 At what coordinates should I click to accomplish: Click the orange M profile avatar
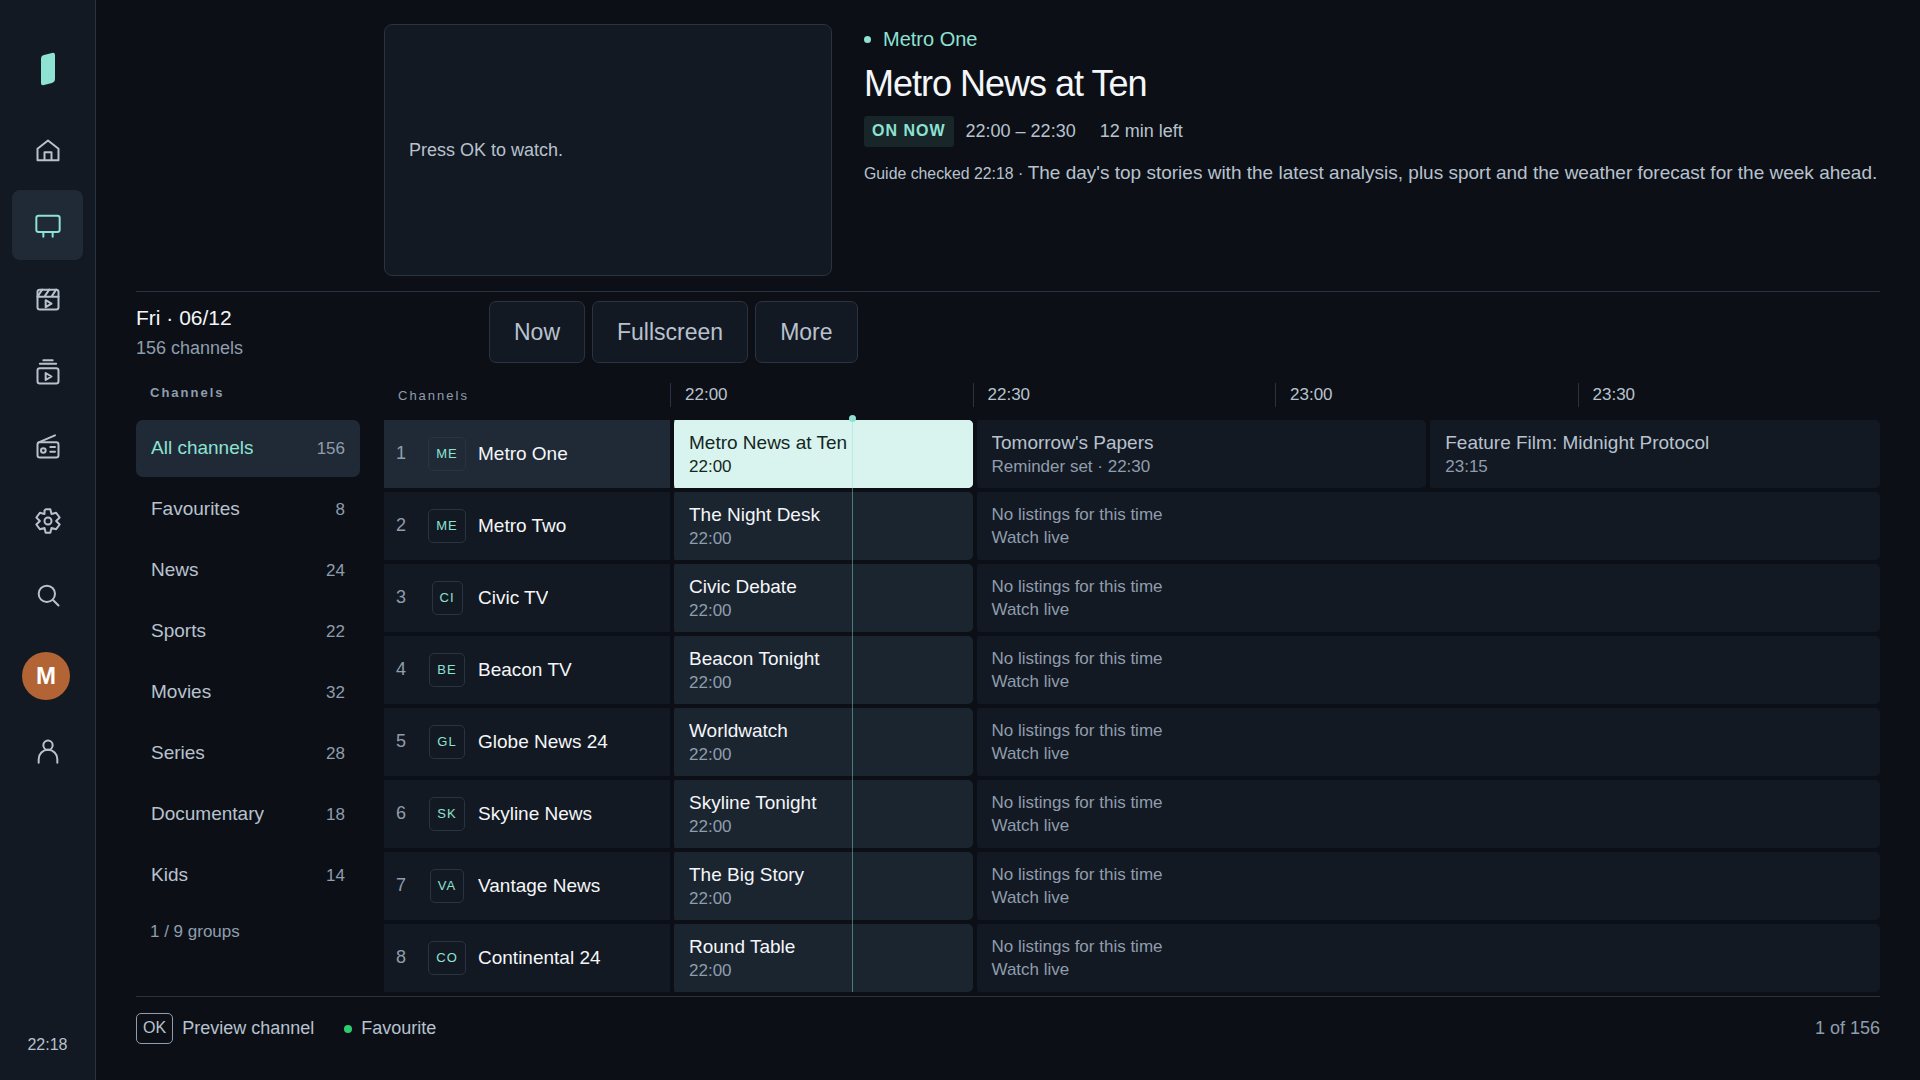click(46, 676)
